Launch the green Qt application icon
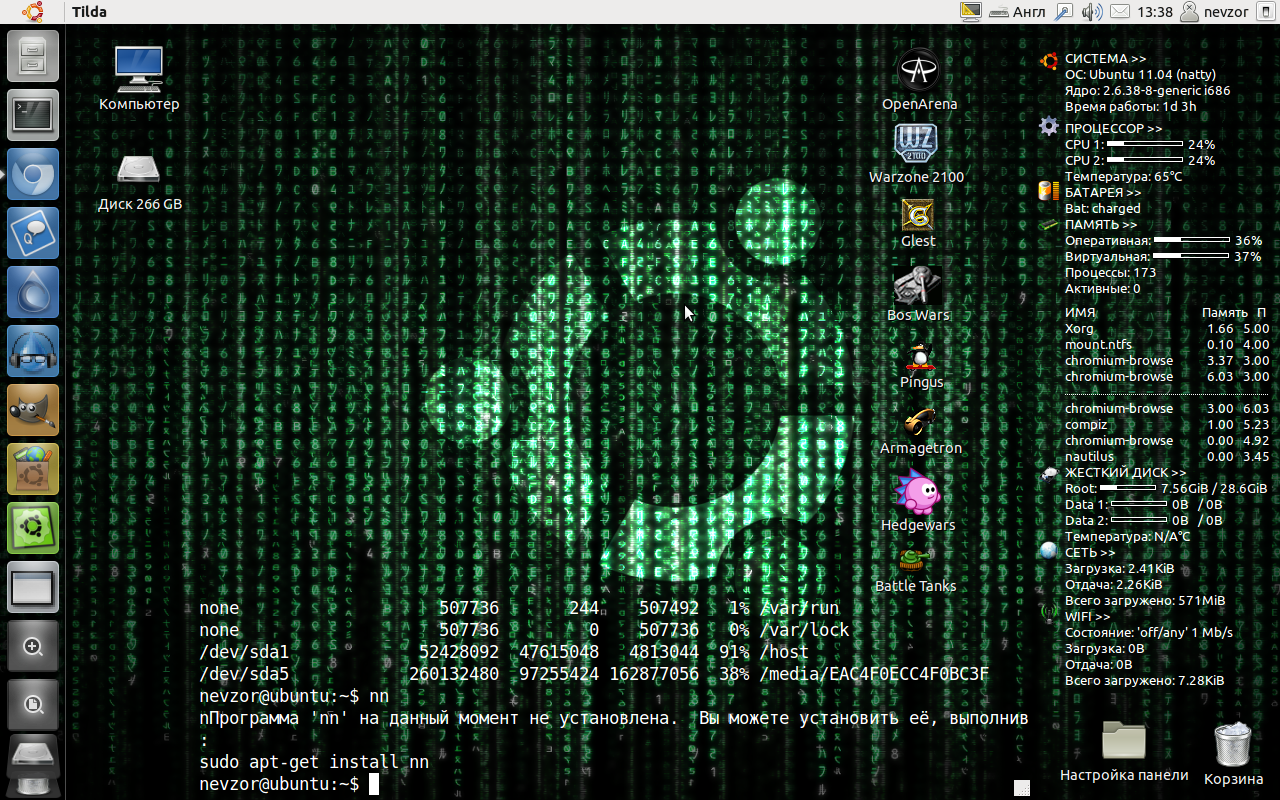 pos(33,528)
